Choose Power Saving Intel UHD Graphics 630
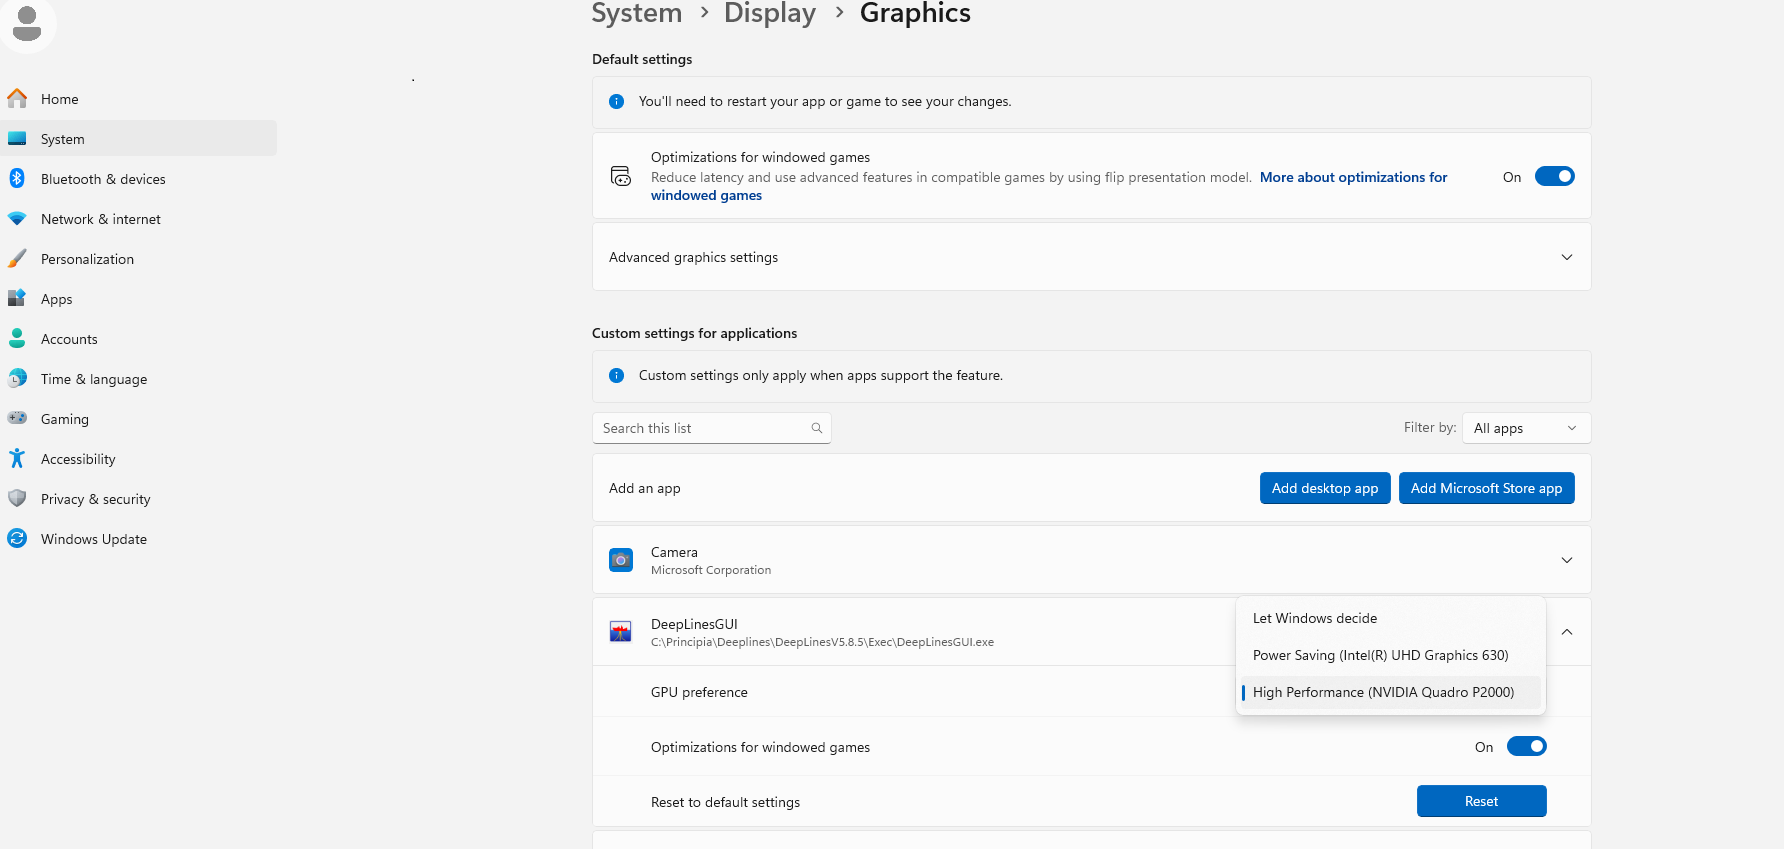The height and width of the screenshot is (849, 1784). coord(1380,655)
